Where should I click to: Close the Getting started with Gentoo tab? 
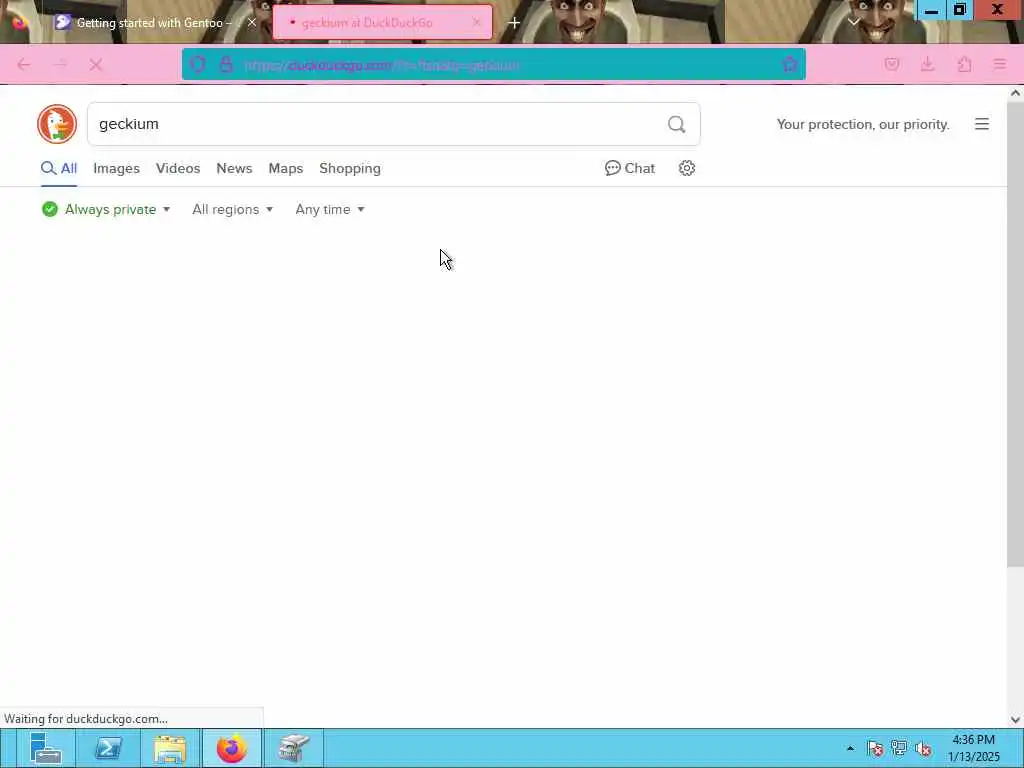[251, 22]
